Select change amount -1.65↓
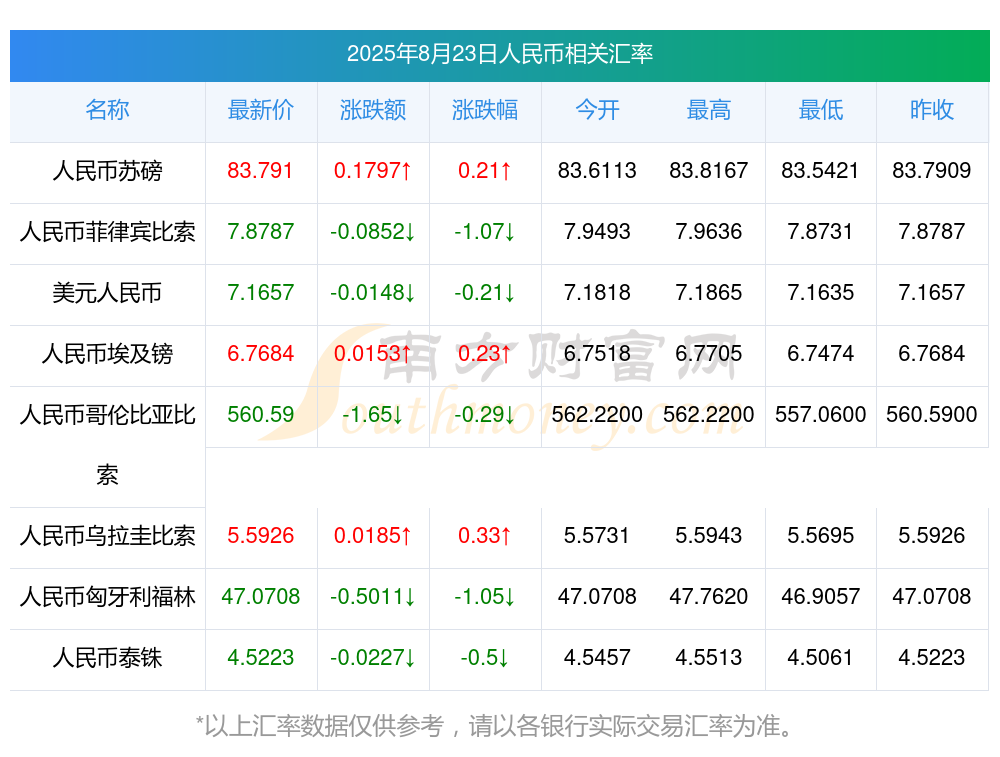Viewport: 1000px width, 757px height. coord(372,415)
